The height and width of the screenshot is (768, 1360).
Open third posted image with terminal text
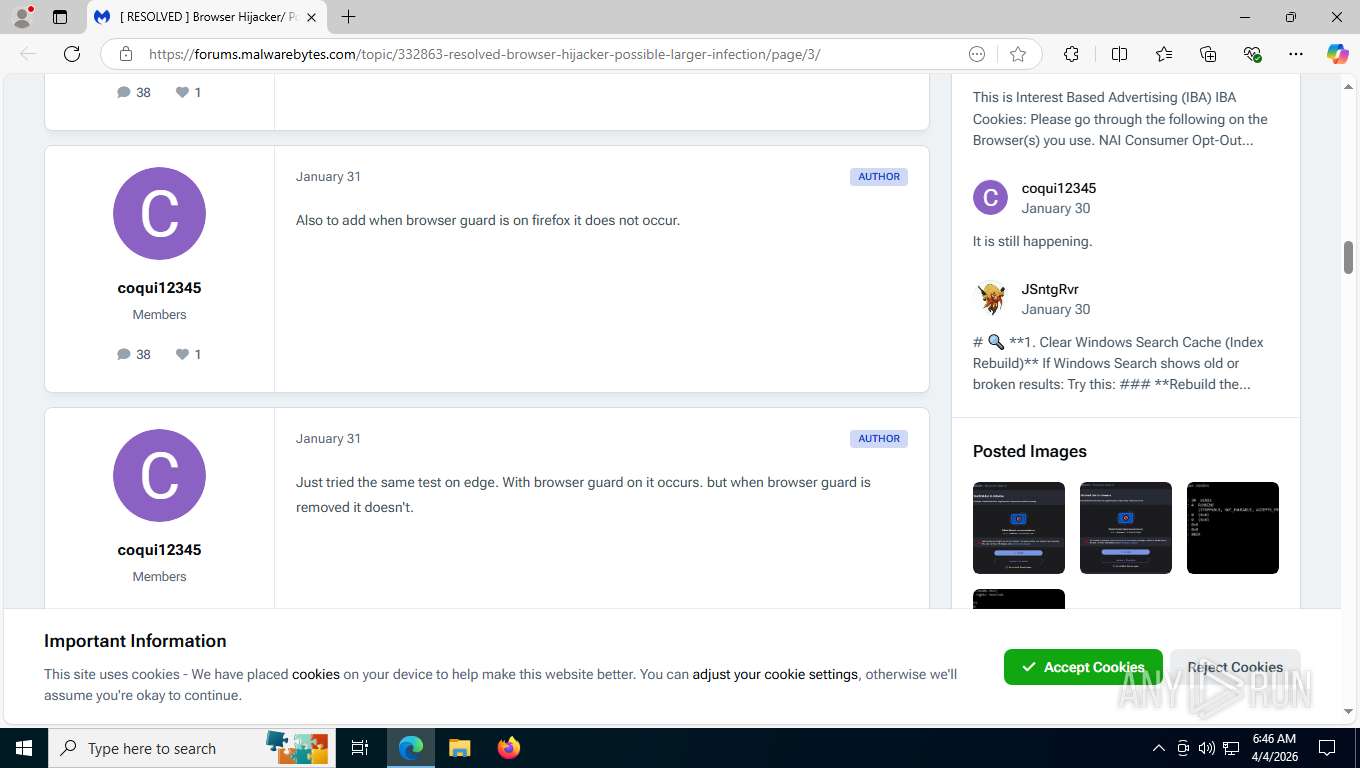1233,528
